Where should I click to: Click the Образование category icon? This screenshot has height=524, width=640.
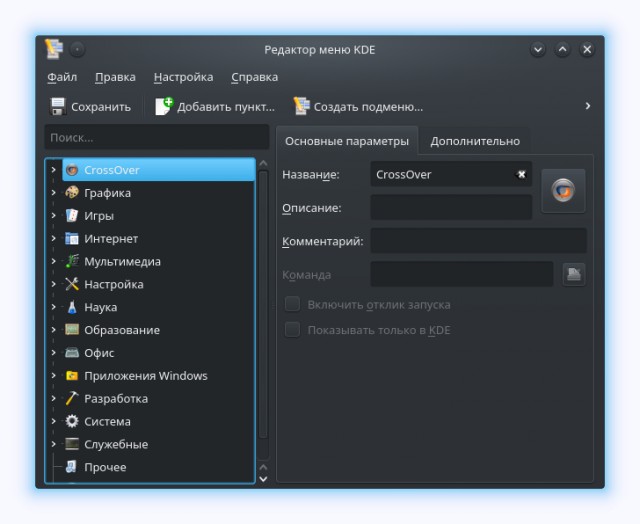click(x=72, y=330)
